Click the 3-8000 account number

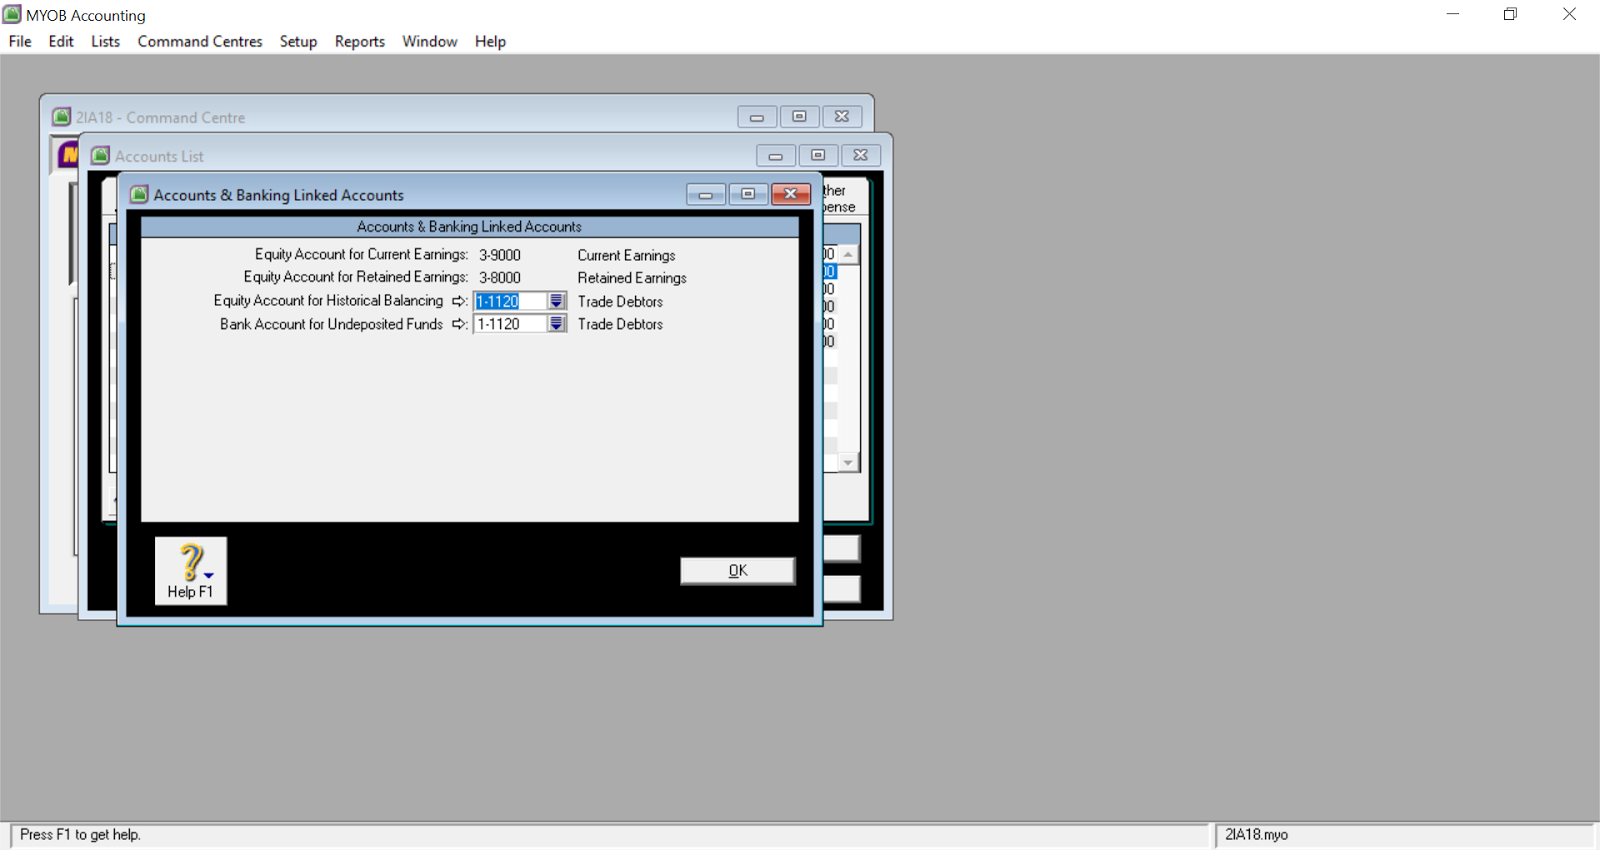[500, 278]
